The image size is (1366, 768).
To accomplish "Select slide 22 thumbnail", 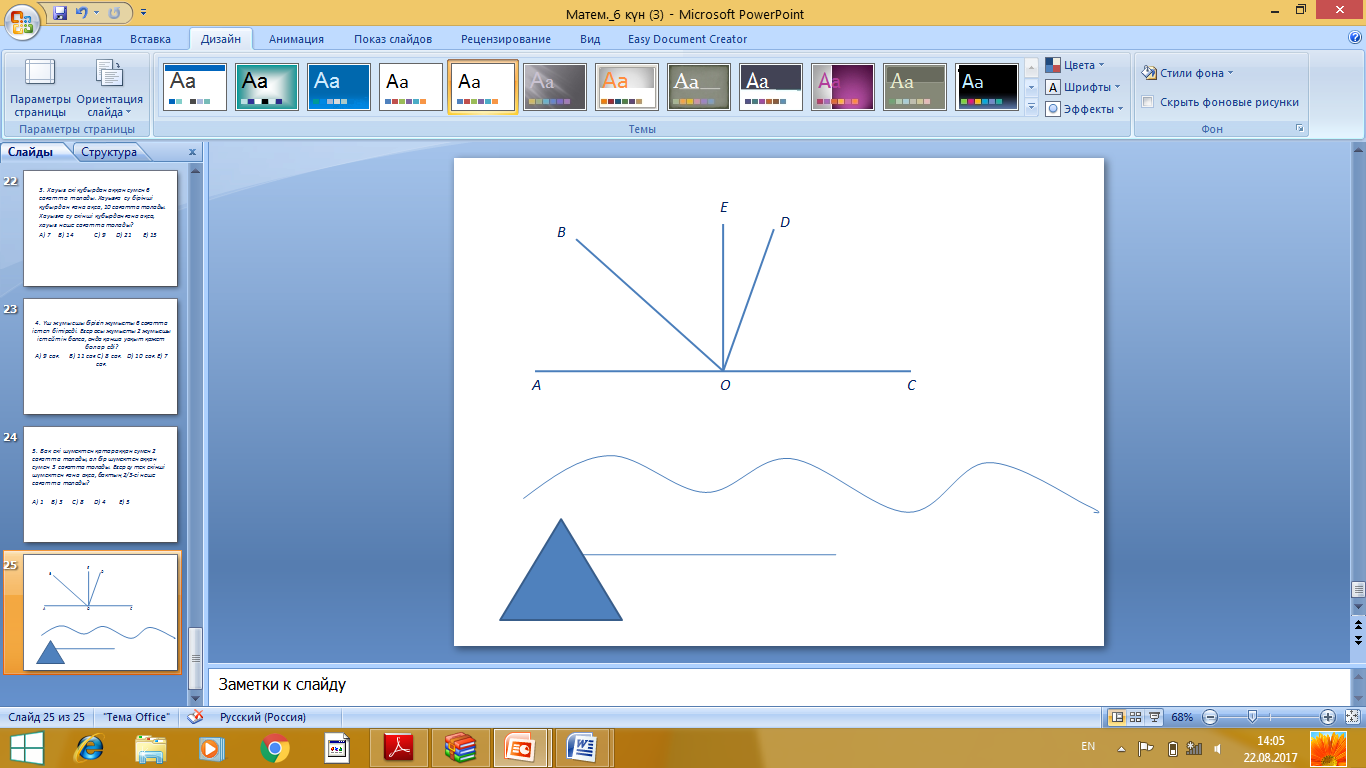I will point(100,228).
